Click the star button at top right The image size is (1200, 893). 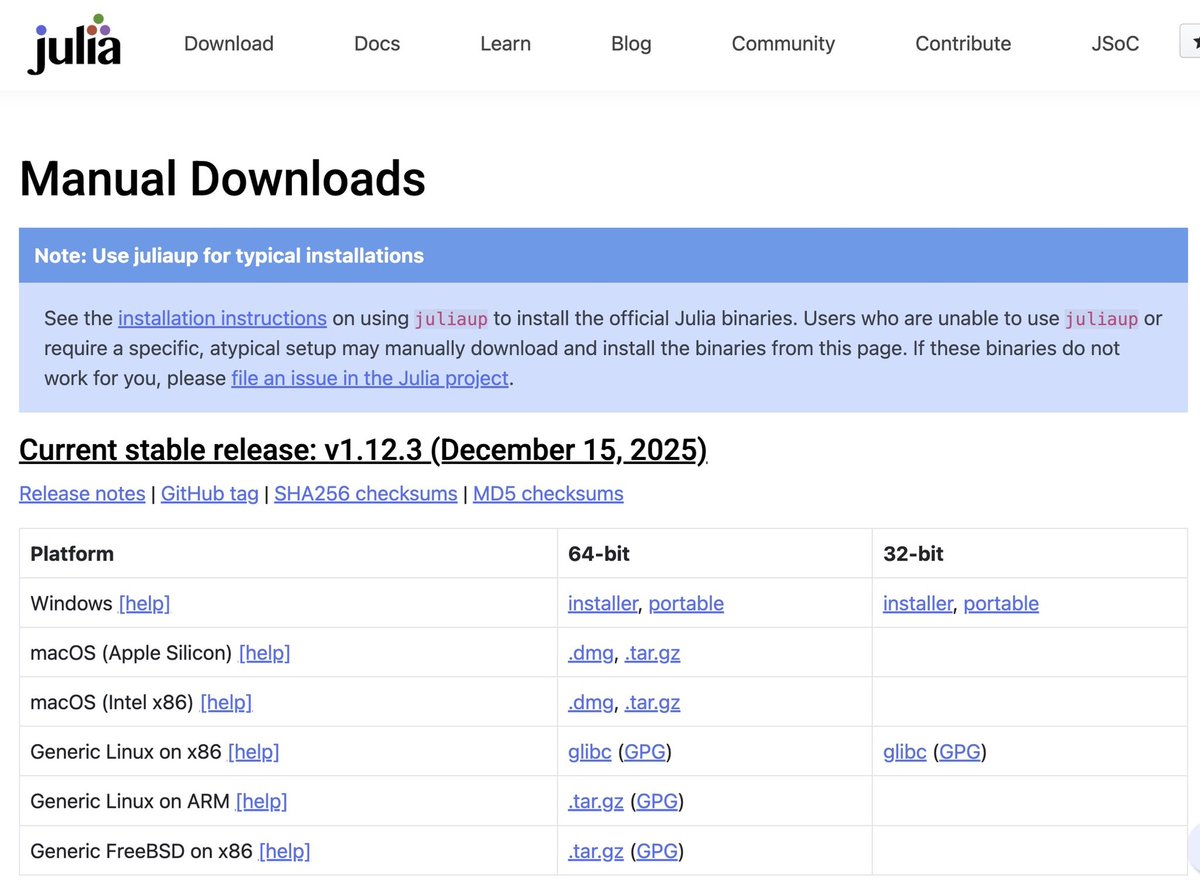point(1190,43)
